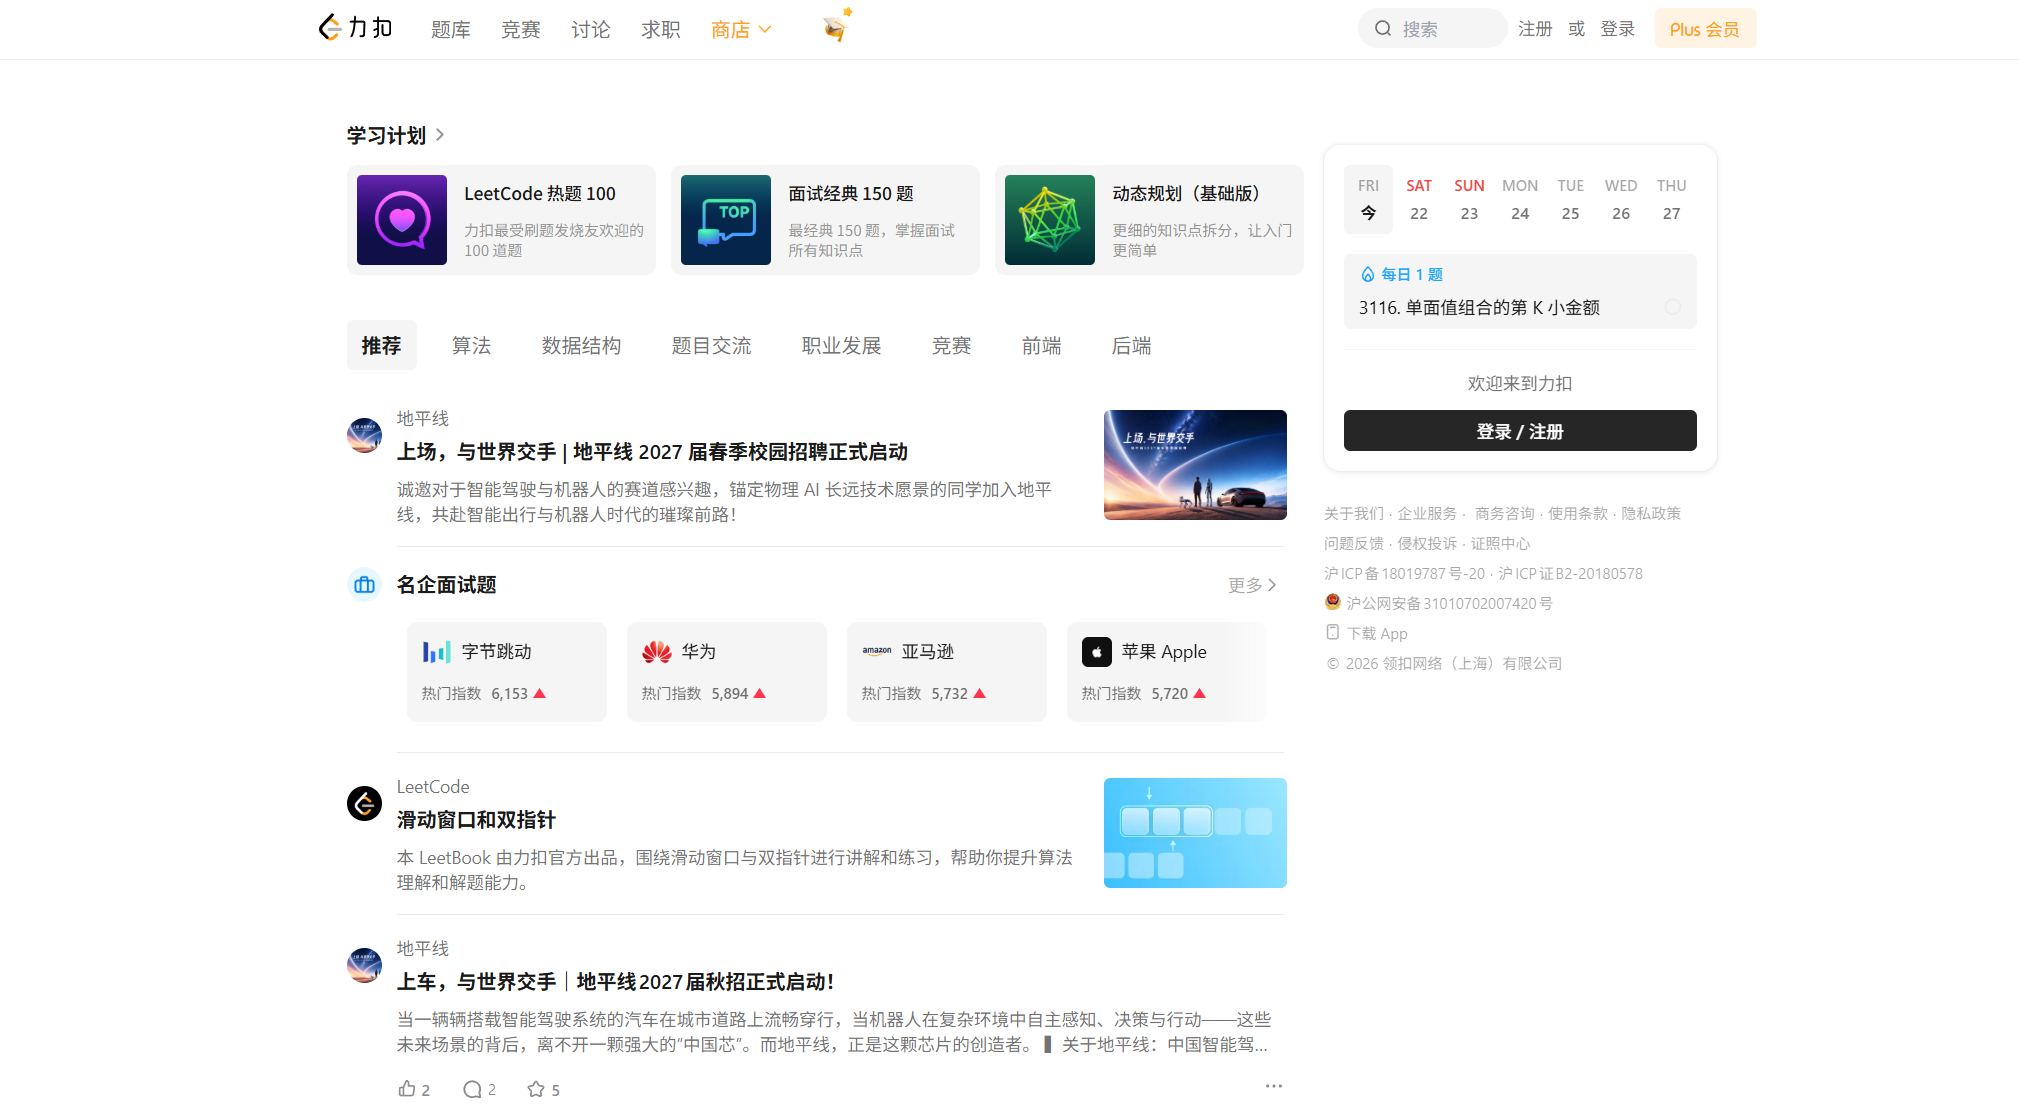Open the LeetCode 热题 100 plan cover
This screenshot has height=1119, width=2019.
[x=402, y=220]
